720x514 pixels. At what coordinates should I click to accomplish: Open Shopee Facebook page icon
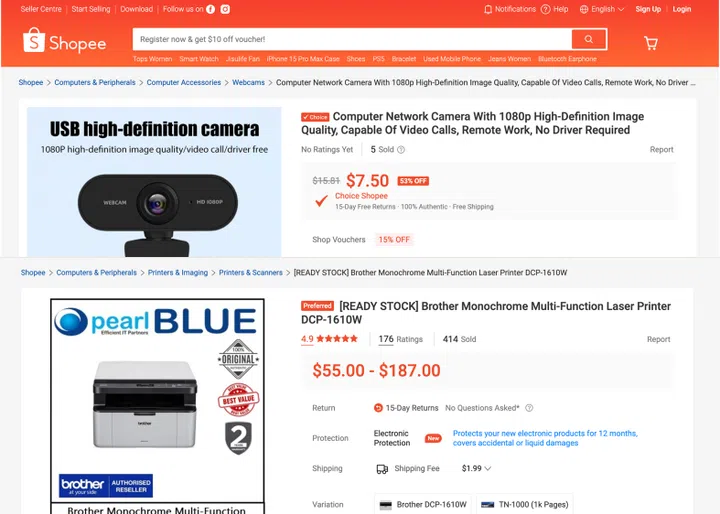(x=210, y=9)
